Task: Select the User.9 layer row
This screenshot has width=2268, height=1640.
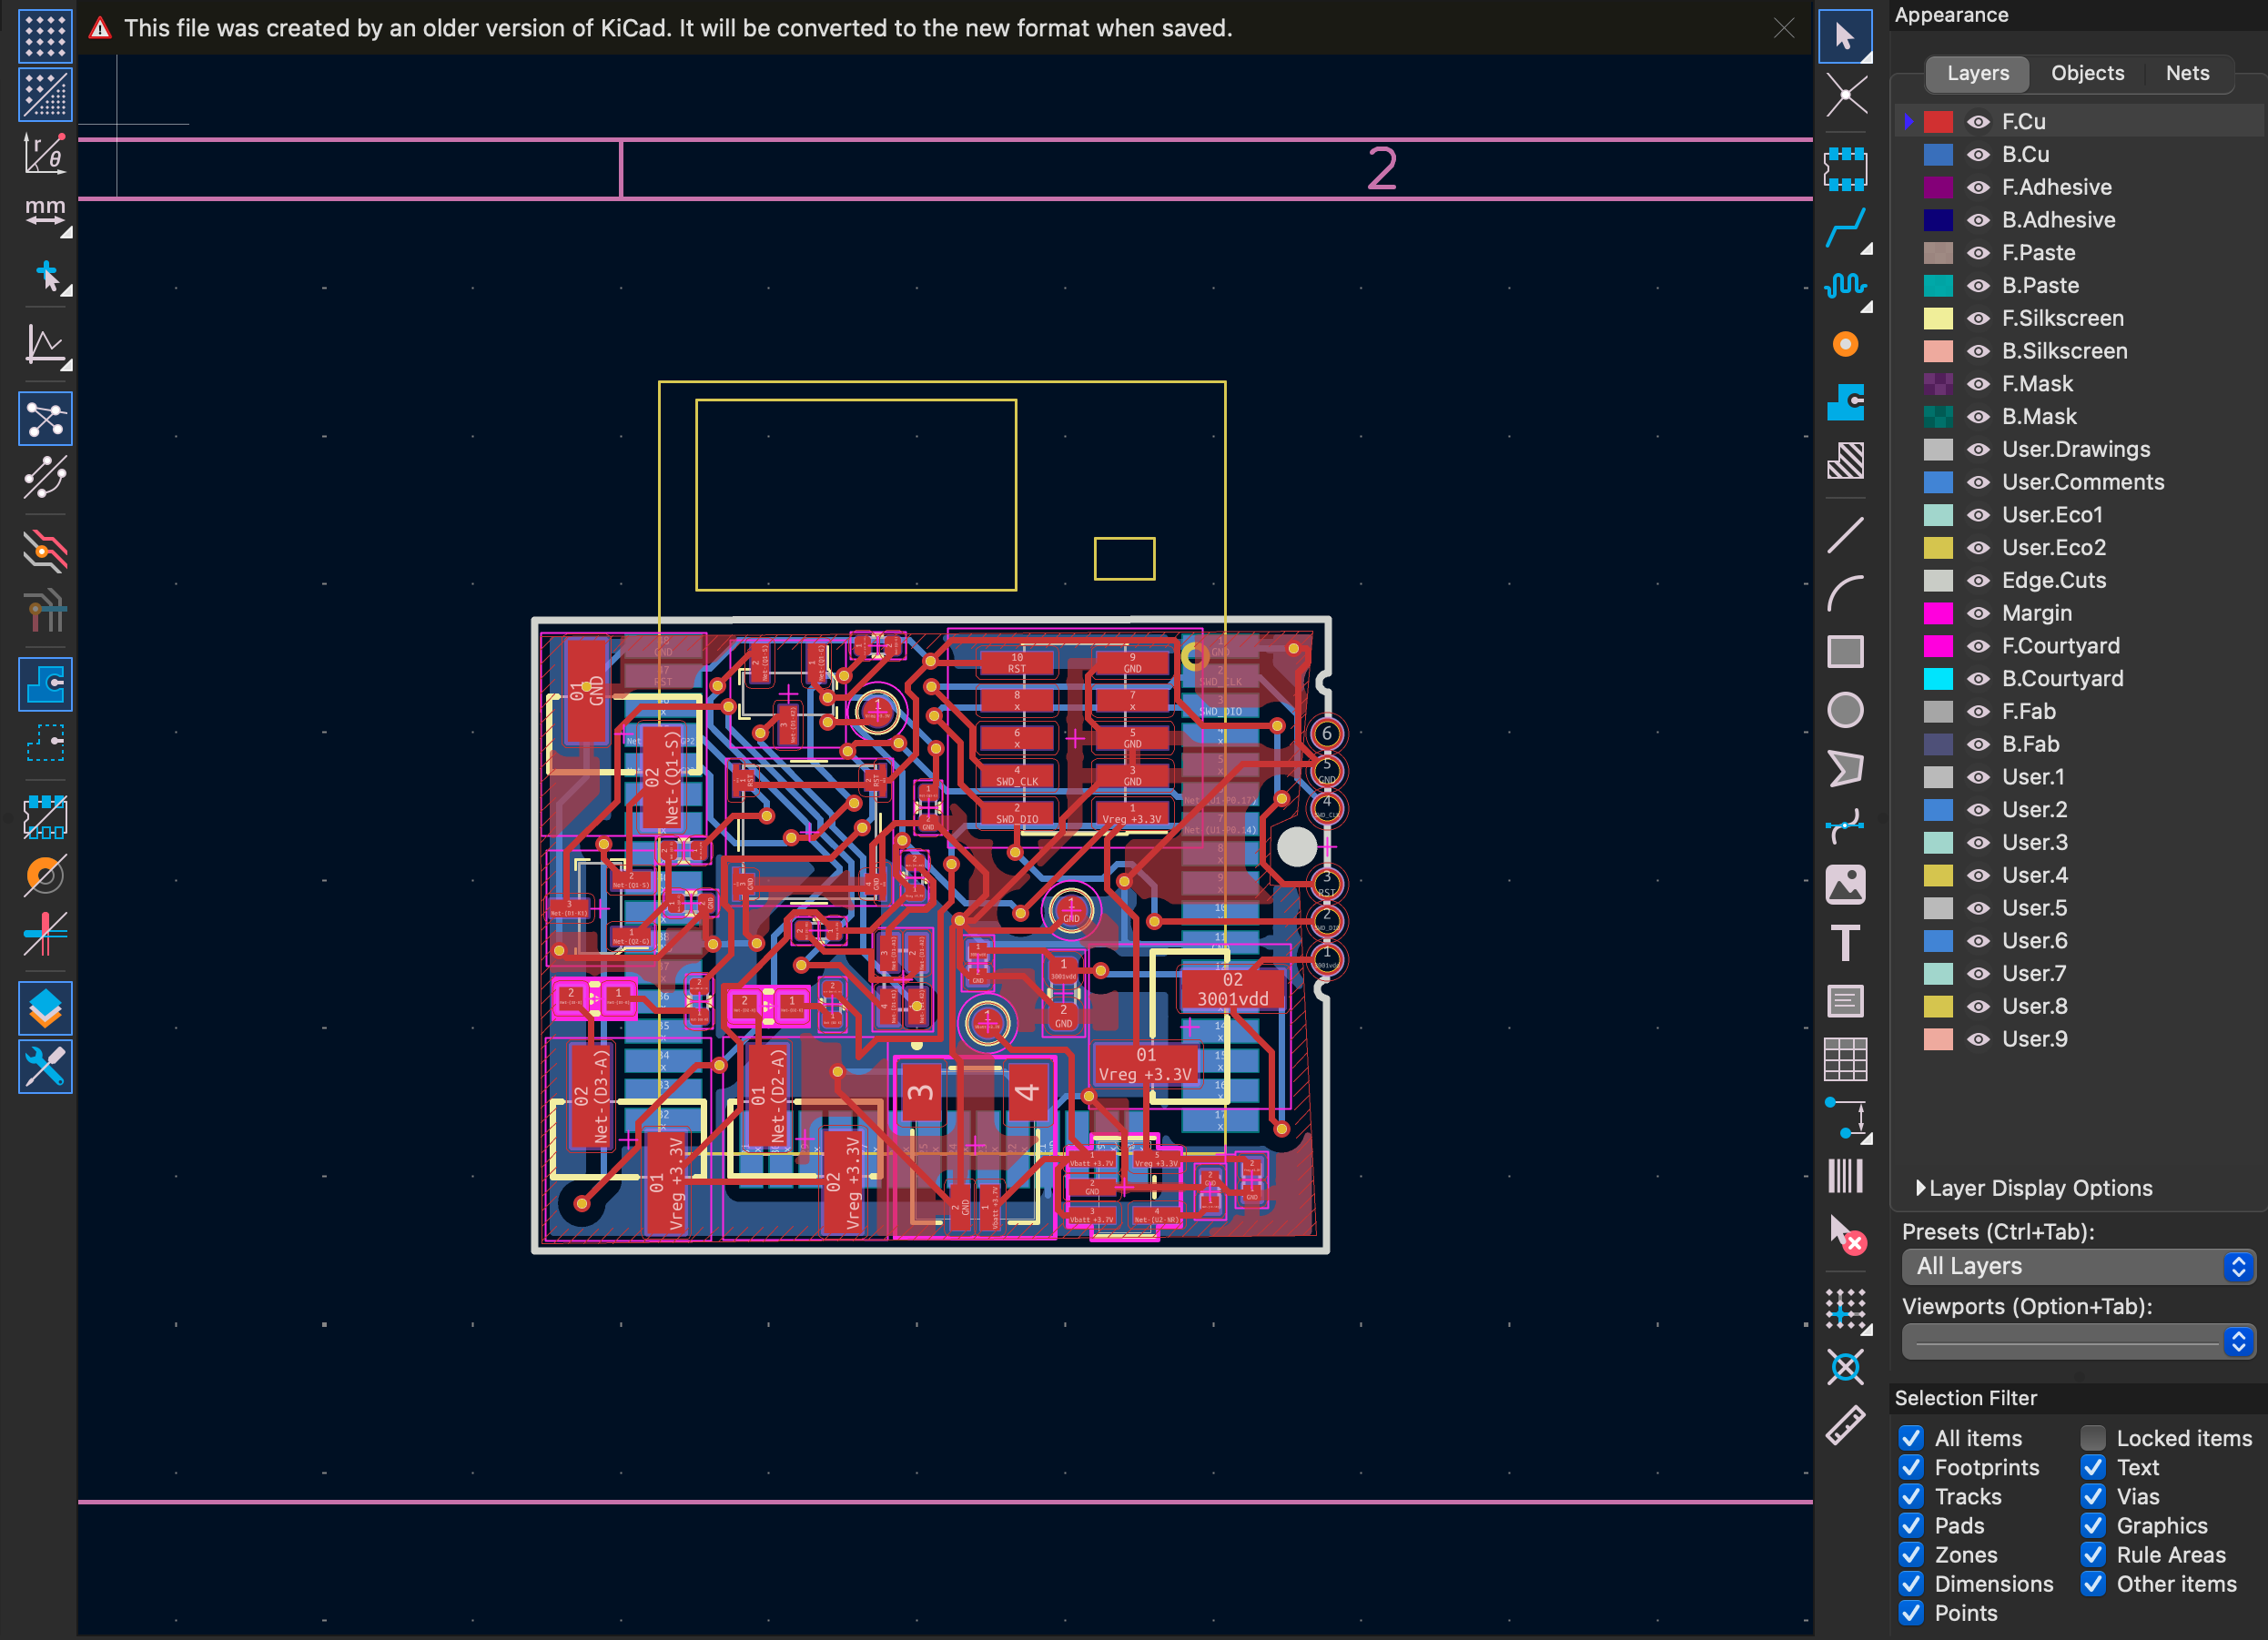Action: point(2080,1039)
